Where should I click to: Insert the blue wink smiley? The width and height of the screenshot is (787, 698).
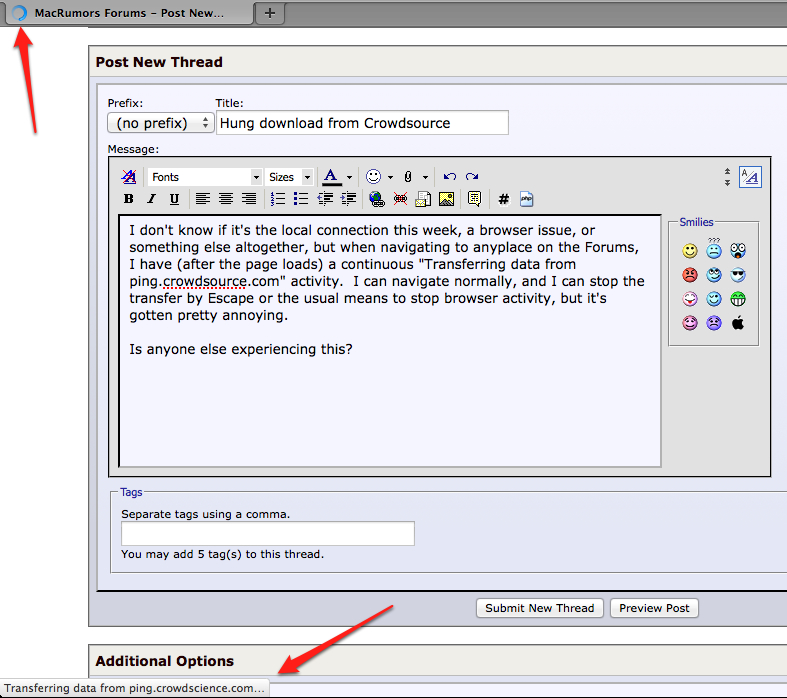tap(714, 299)
